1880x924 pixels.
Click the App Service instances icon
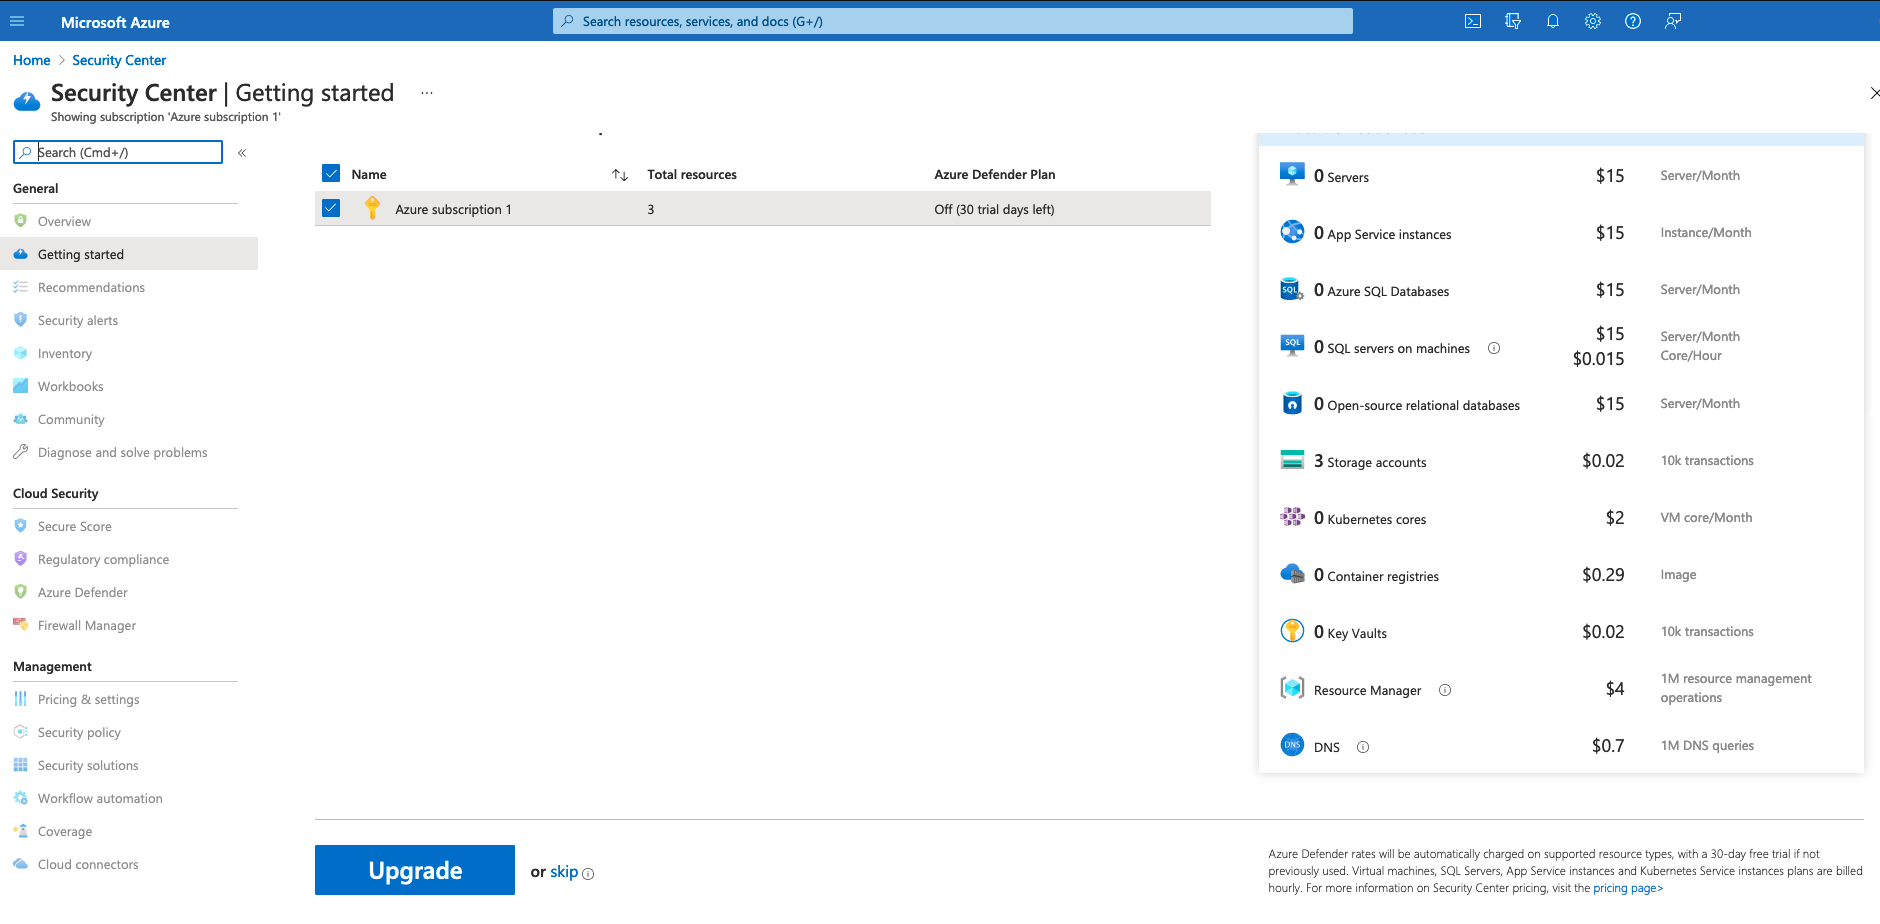1292,231
